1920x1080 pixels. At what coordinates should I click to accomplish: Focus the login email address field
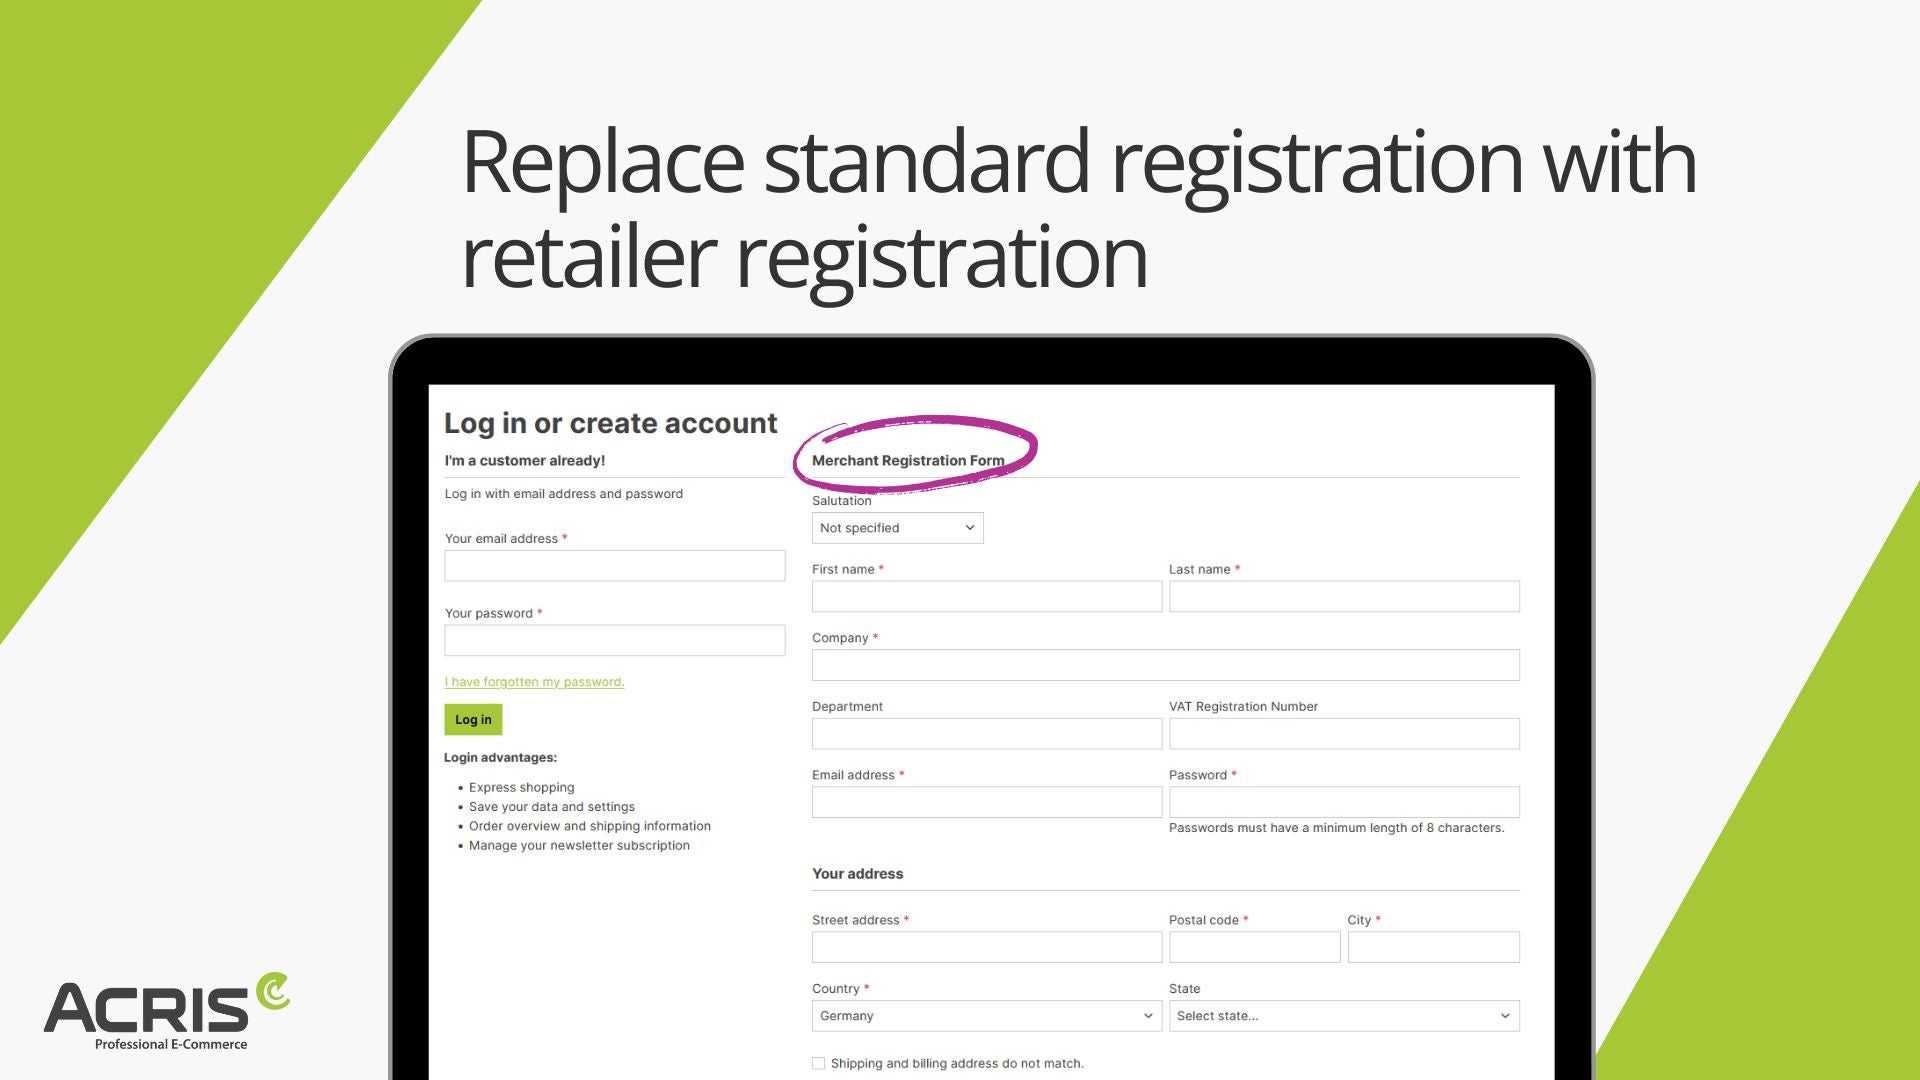pos(614,566)
